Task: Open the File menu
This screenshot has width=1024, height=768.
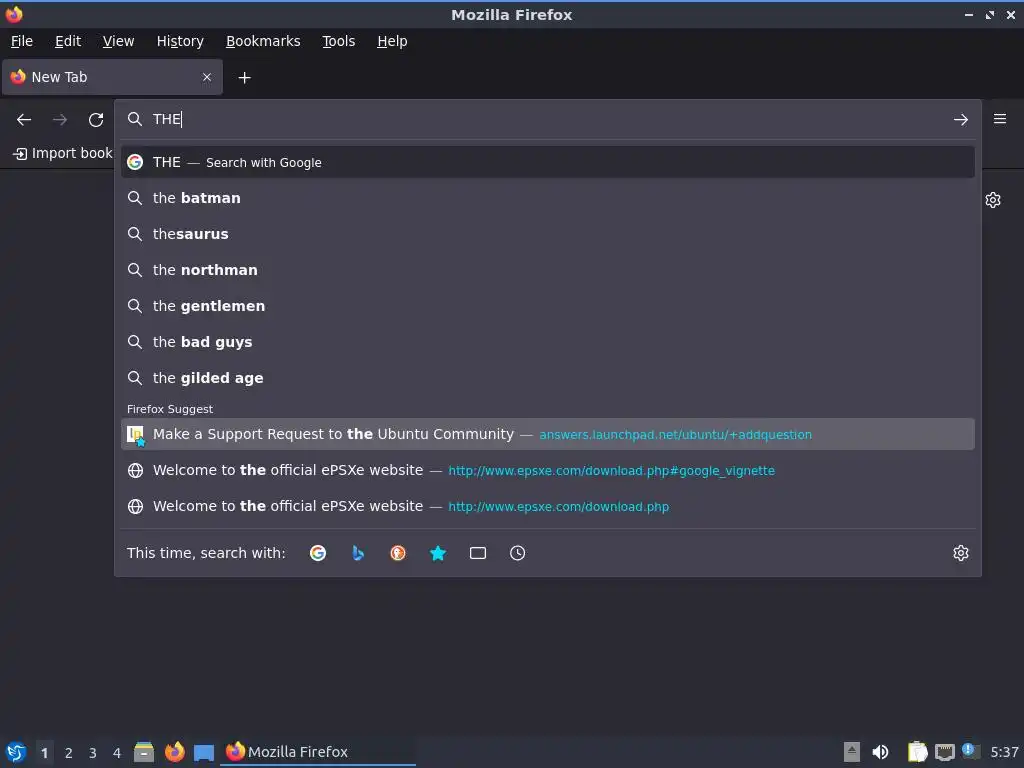Action: [x=22, y=41]
